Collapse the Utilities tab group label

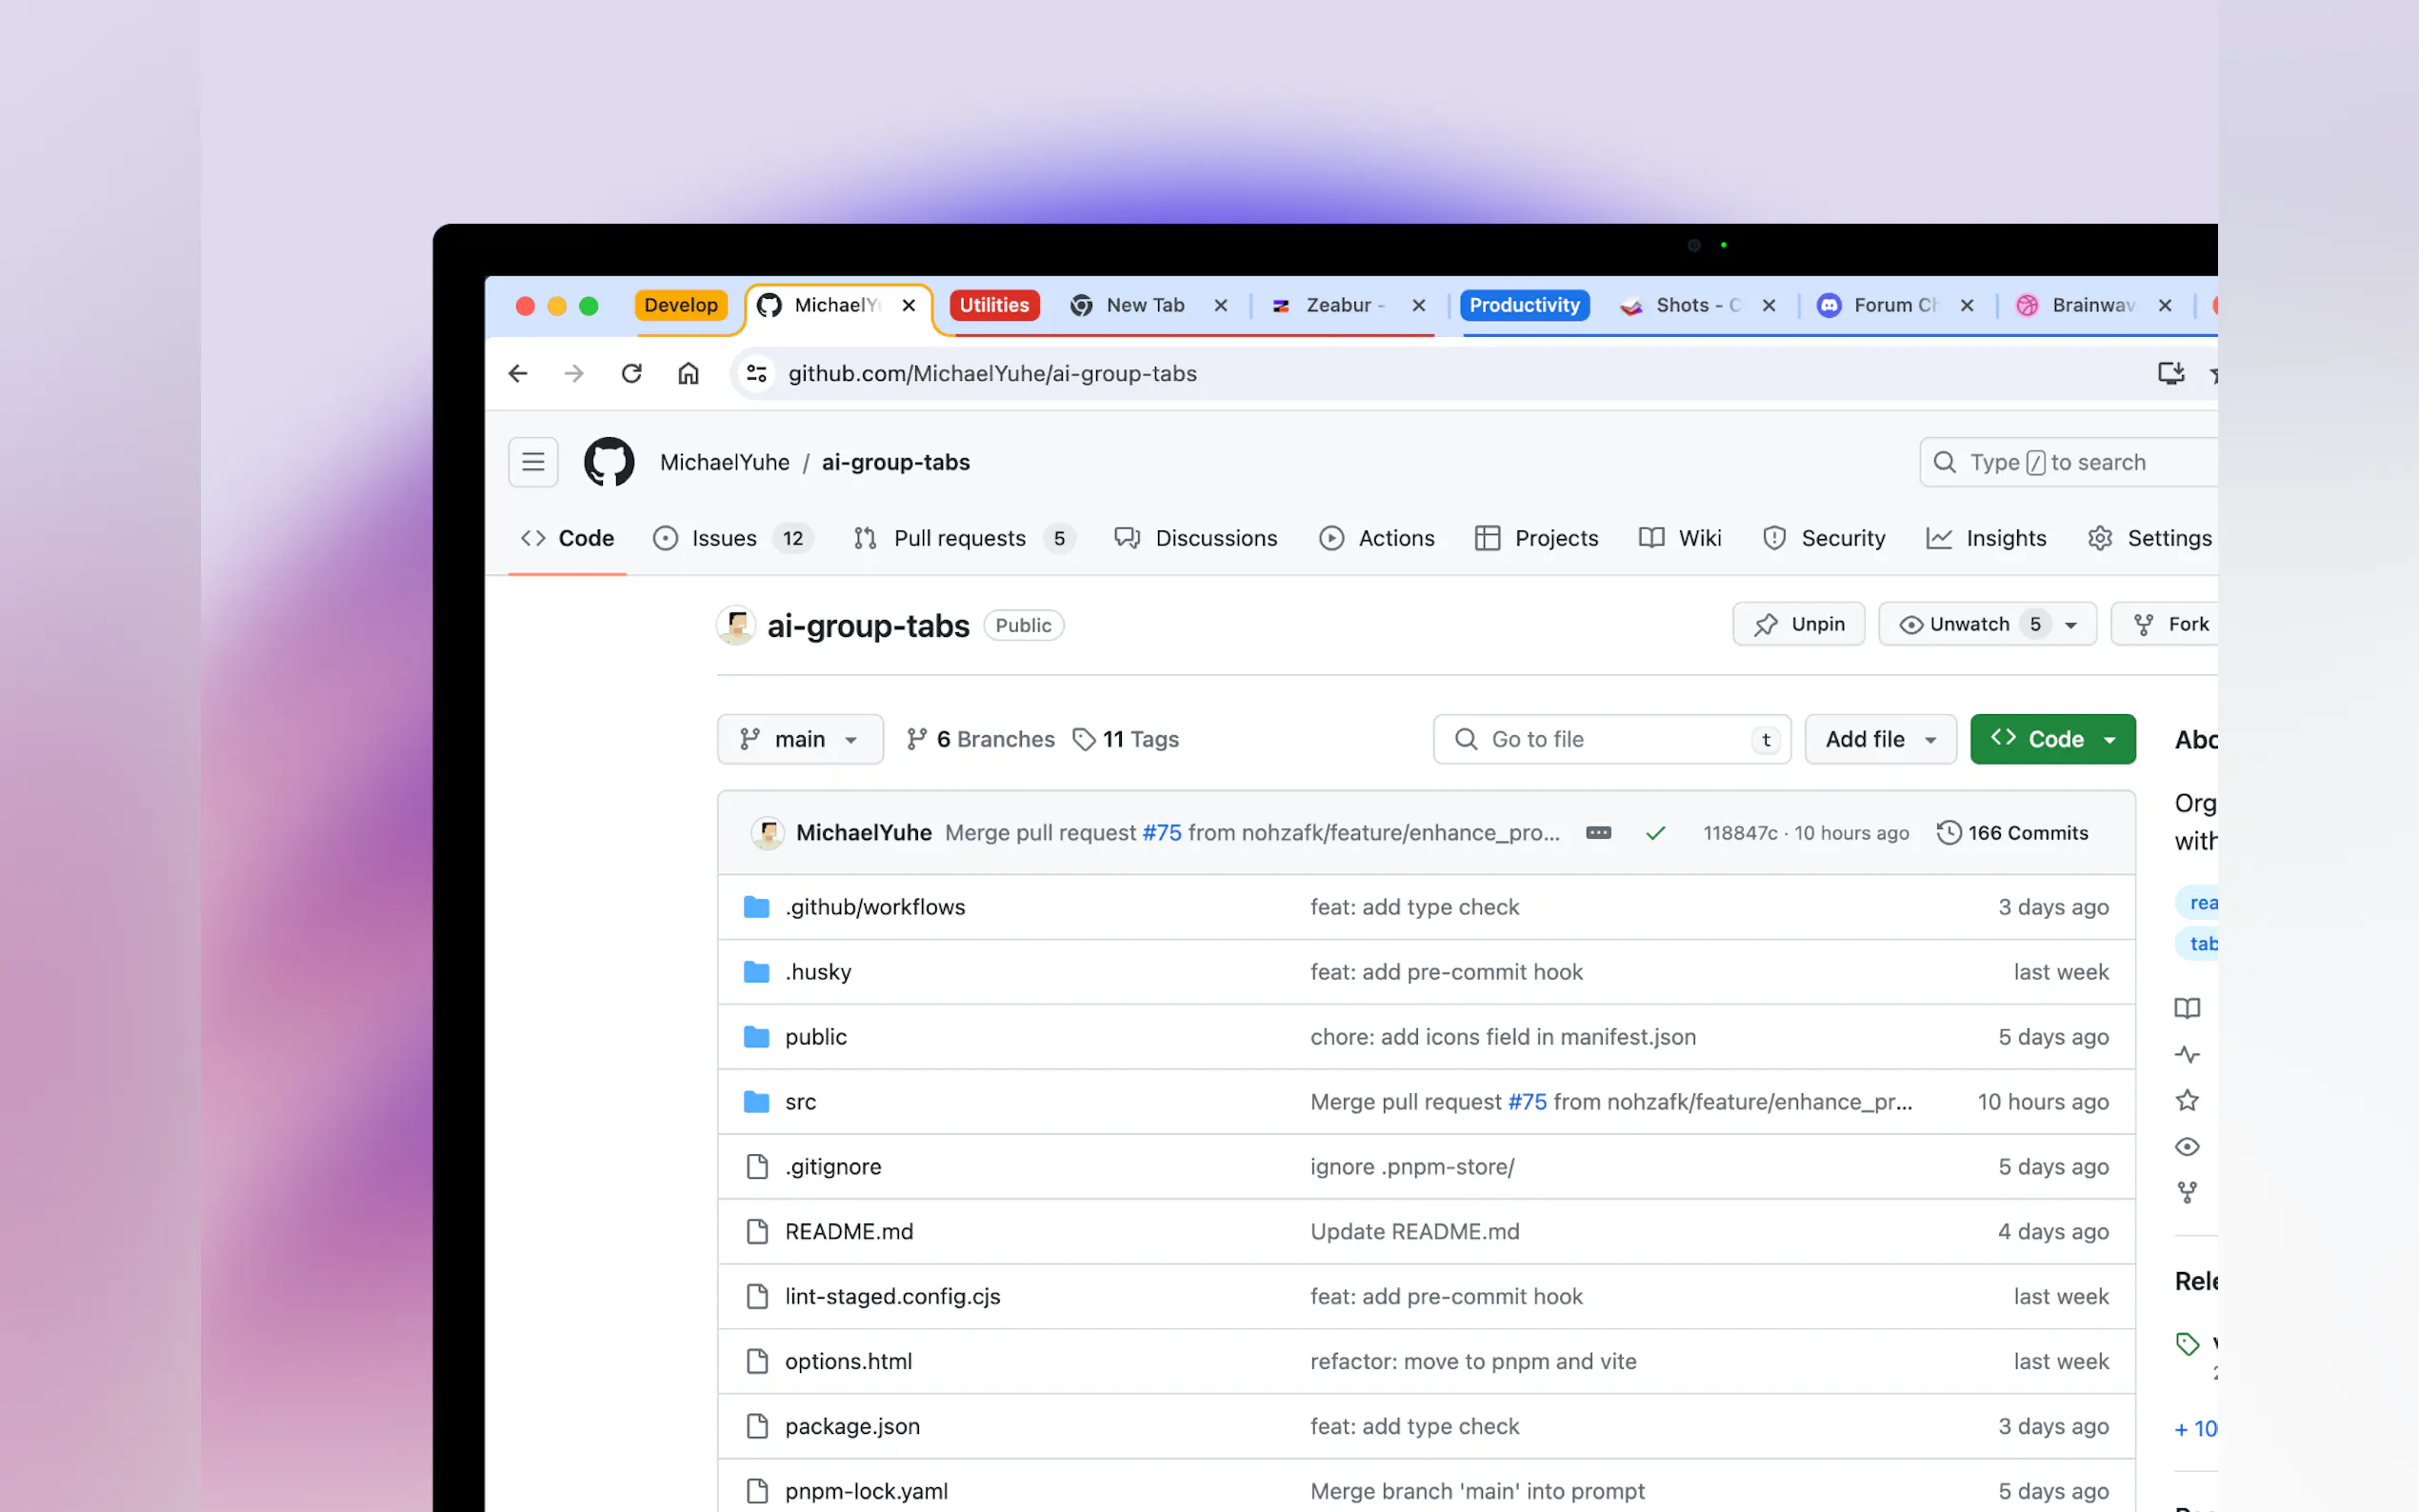[994, 305]
